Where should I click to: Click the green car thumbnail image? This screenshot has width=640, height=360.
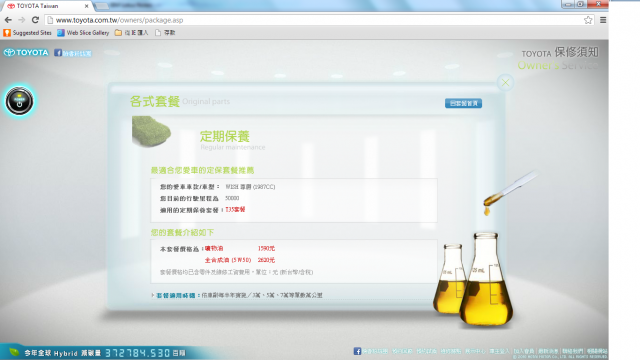(x=151, y=131)
